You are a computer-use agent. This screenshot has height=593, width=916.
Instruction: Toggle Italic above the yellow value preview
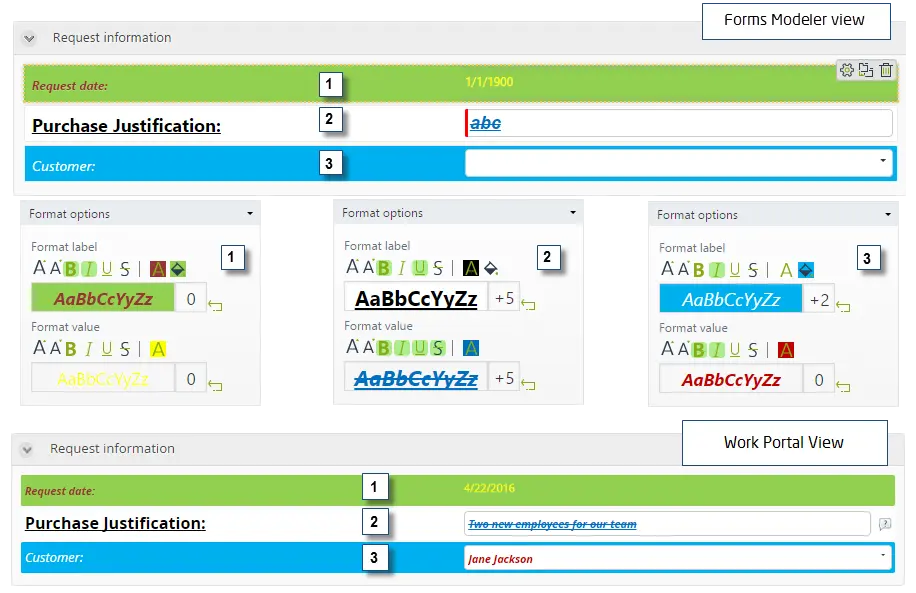pyautogui.click(x=89, y=349)
